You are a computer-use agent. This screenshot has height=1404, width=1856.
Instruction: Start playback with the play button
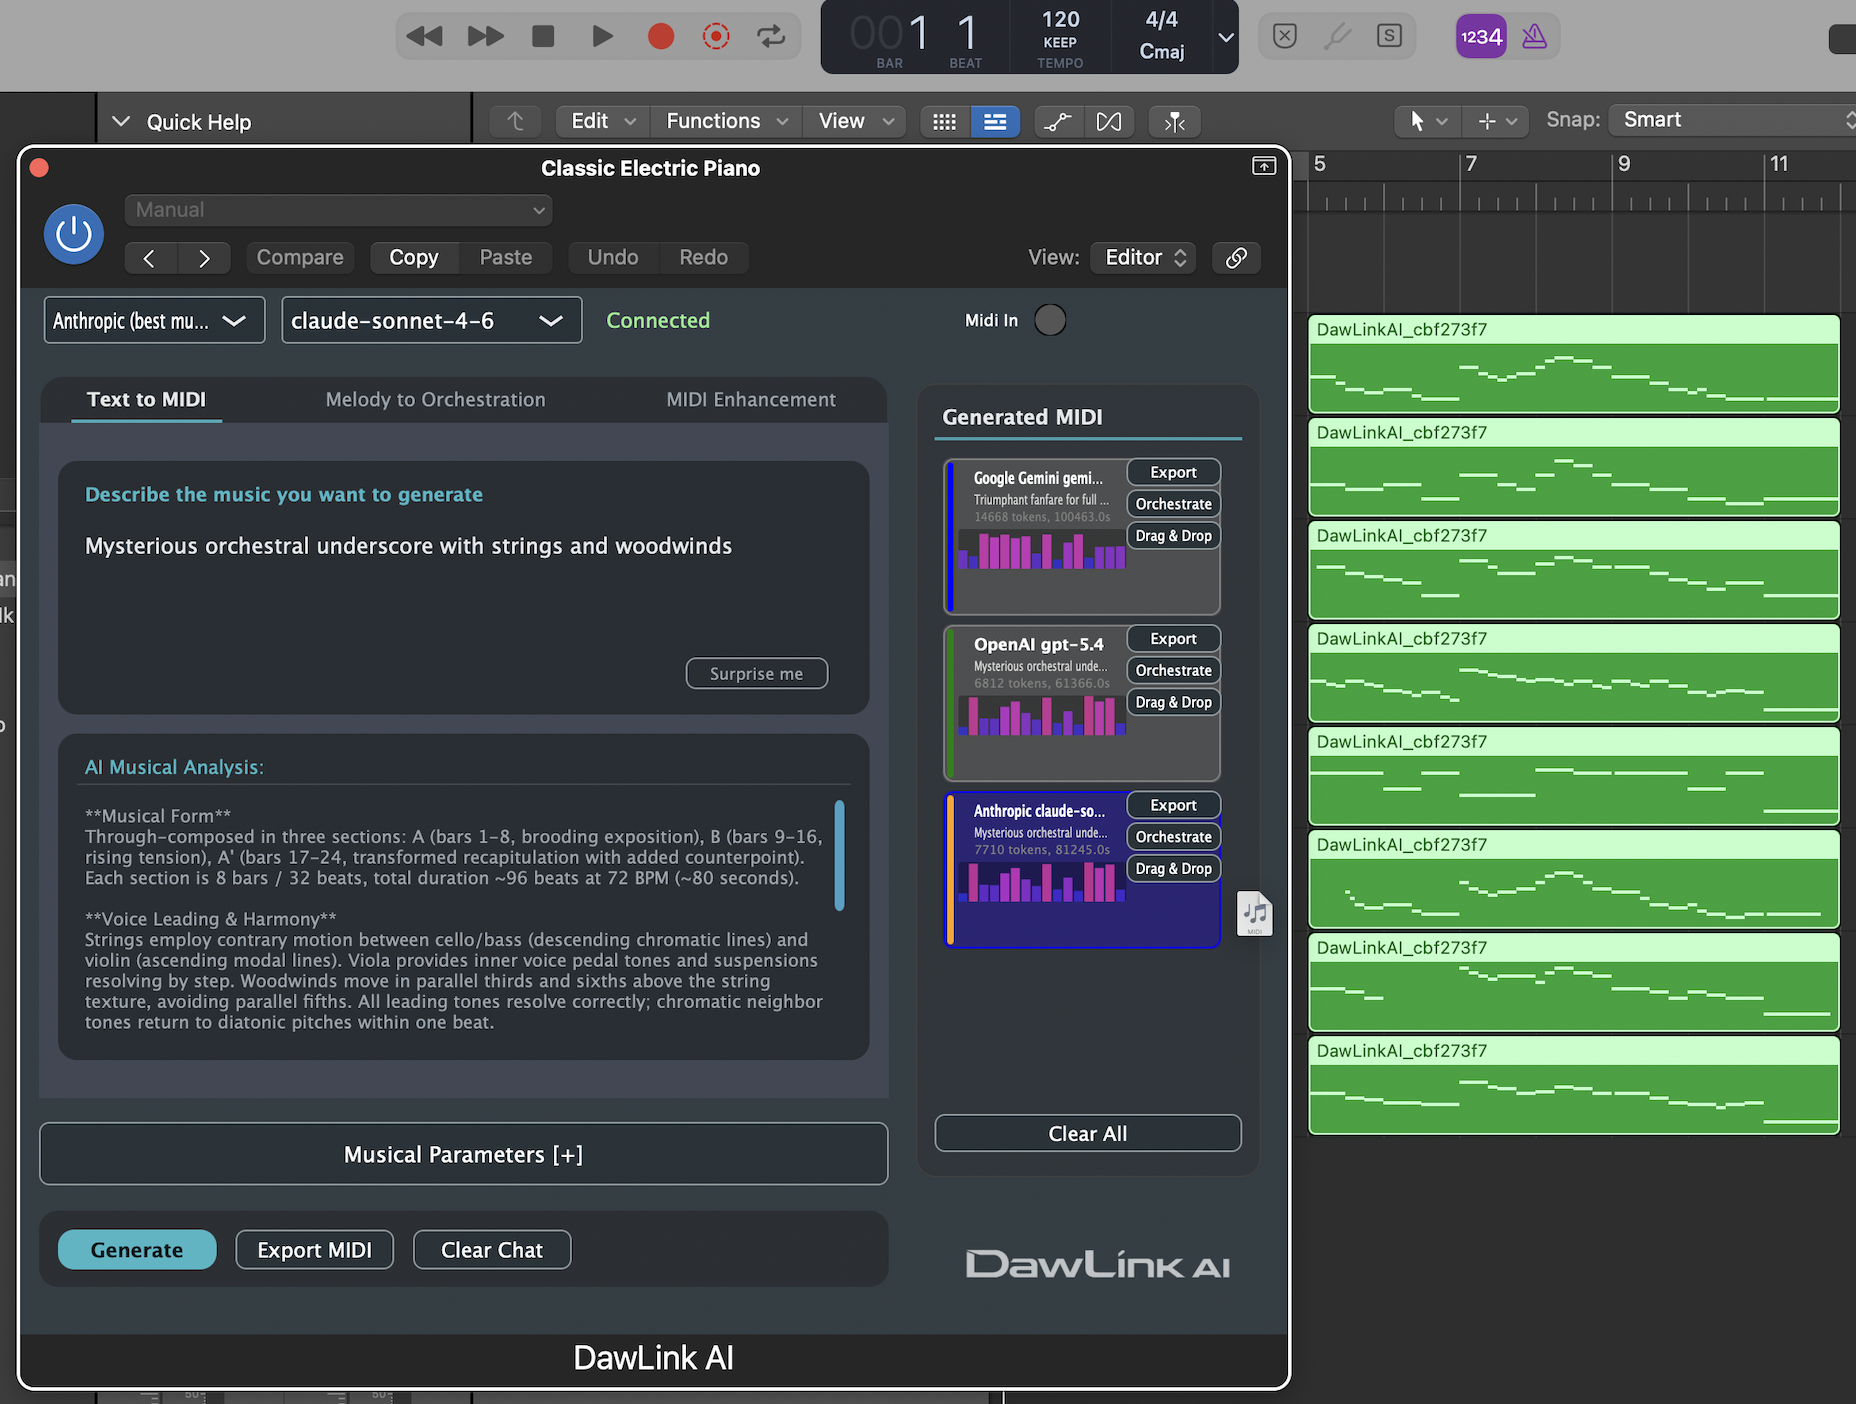(x=602, y=37)
